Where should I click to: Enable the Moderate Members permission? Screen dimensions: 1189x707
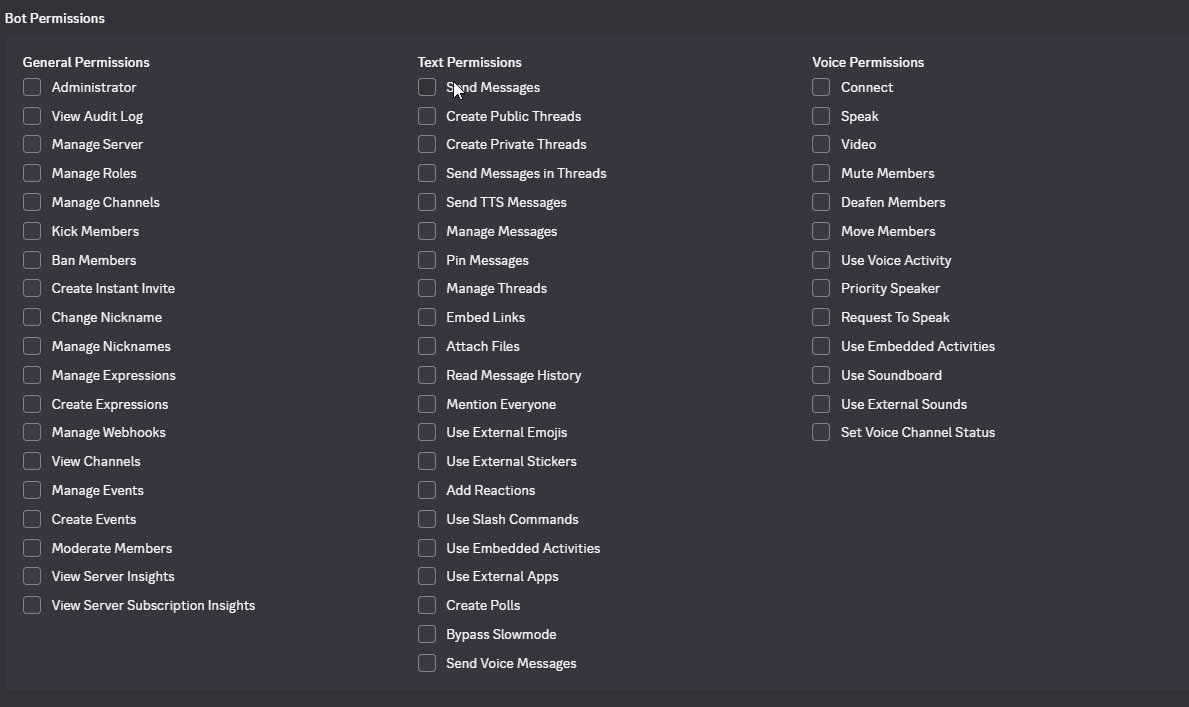coord(32,549)
